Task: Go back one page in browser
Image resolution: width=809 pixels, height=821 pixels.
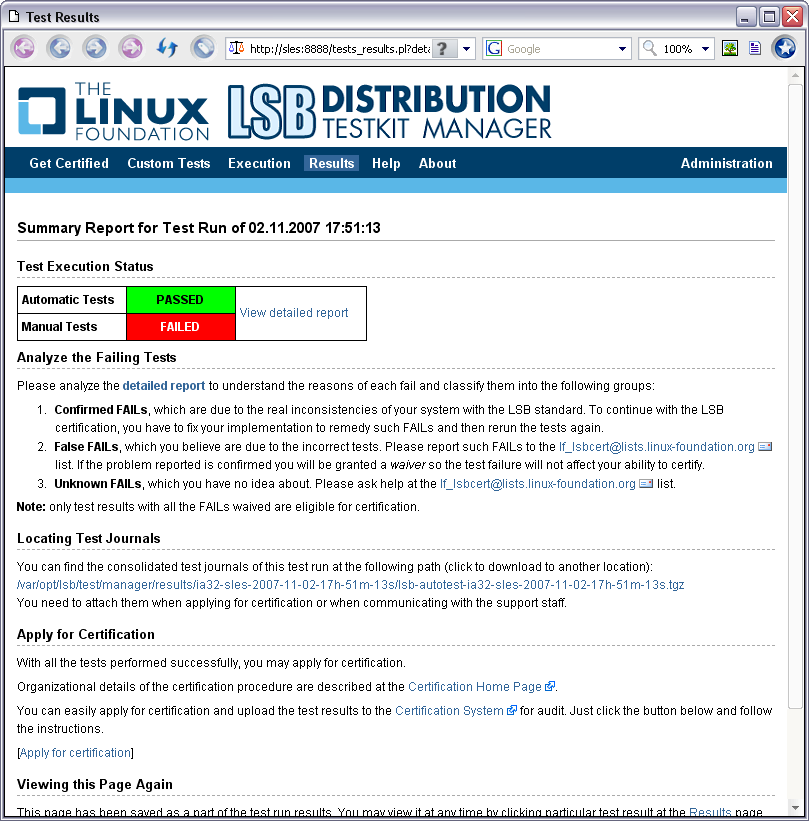Action: point(59,49)
